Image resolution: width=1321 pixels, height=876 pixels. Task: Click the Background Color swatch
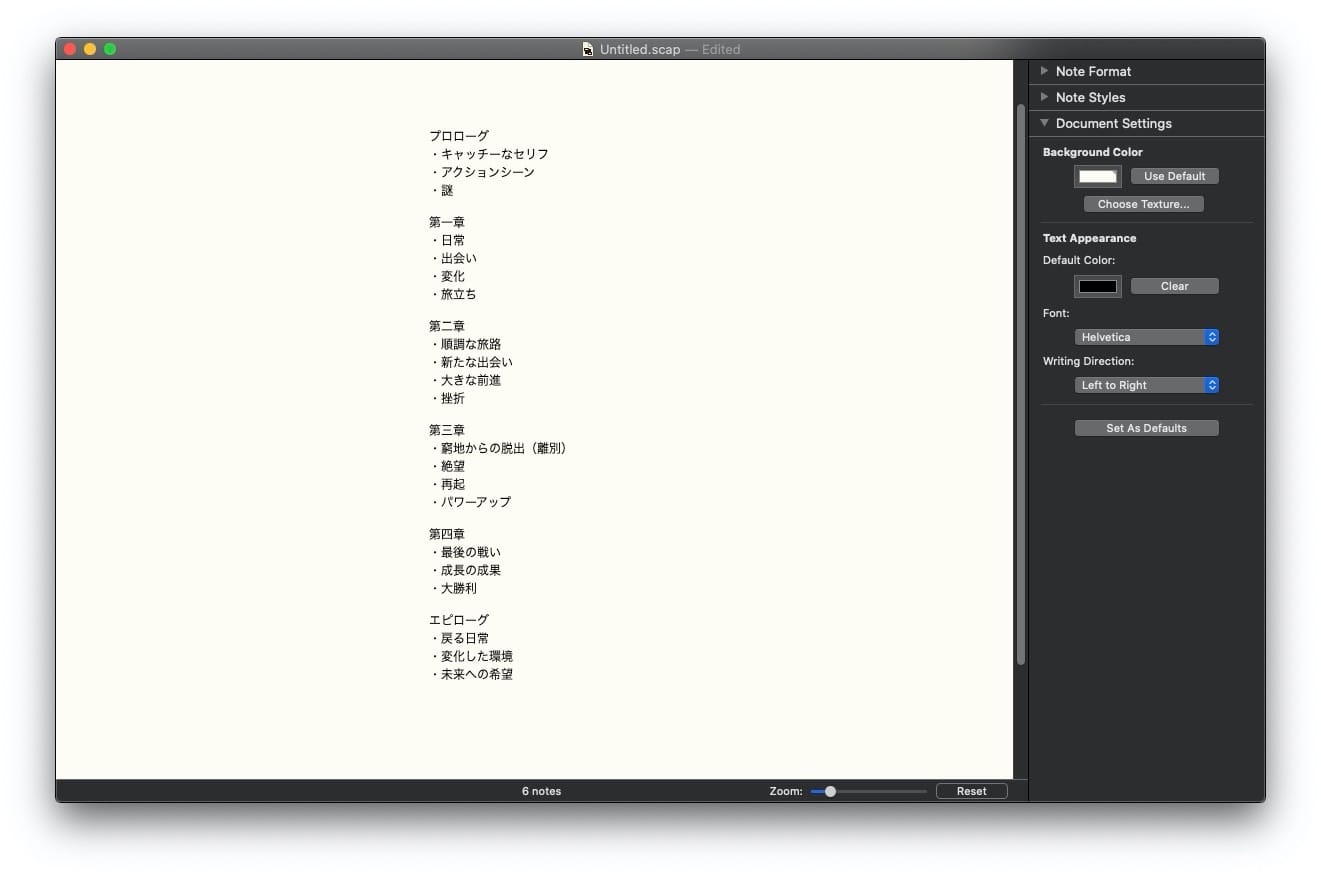1097,176
